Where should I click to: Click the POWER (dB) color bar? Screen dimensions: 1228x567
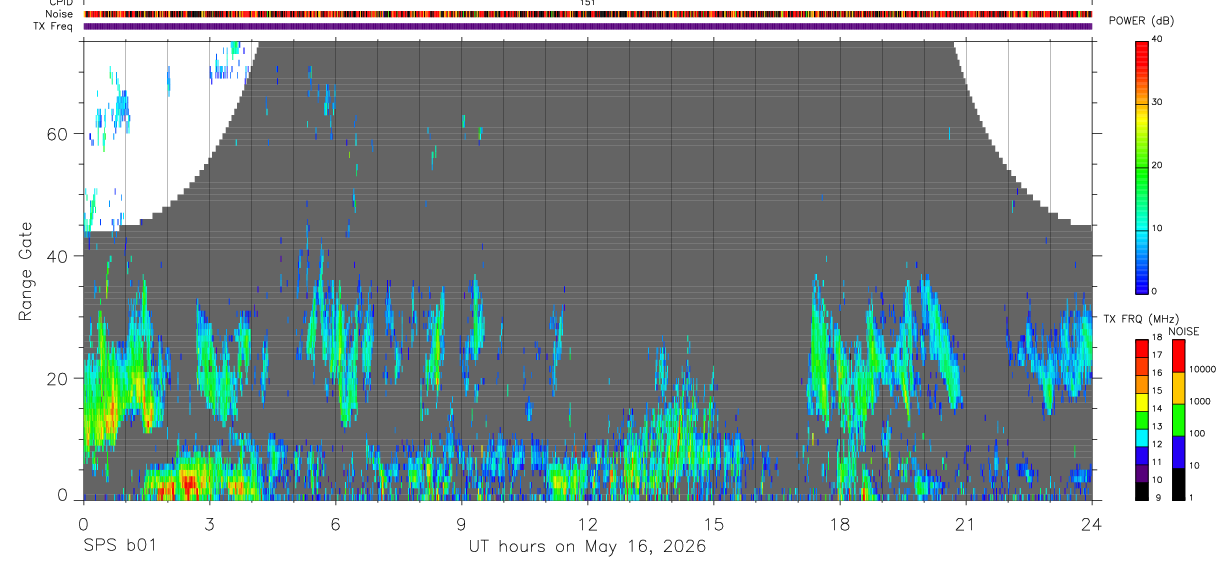click(1142, 166)
